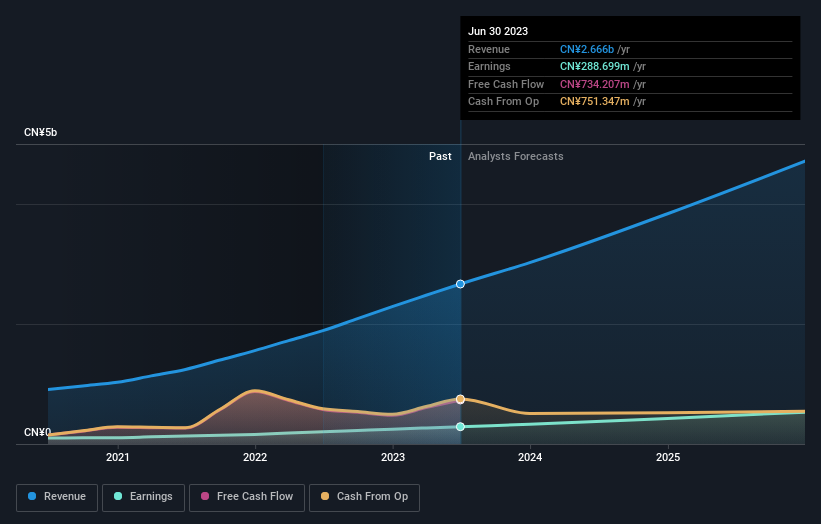Click the 2024 x-axis label
821x524 pixels.
pos(530,458)
